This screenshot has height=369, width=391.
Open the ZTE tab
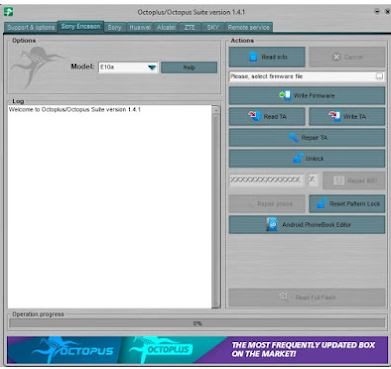coord(190,27)
